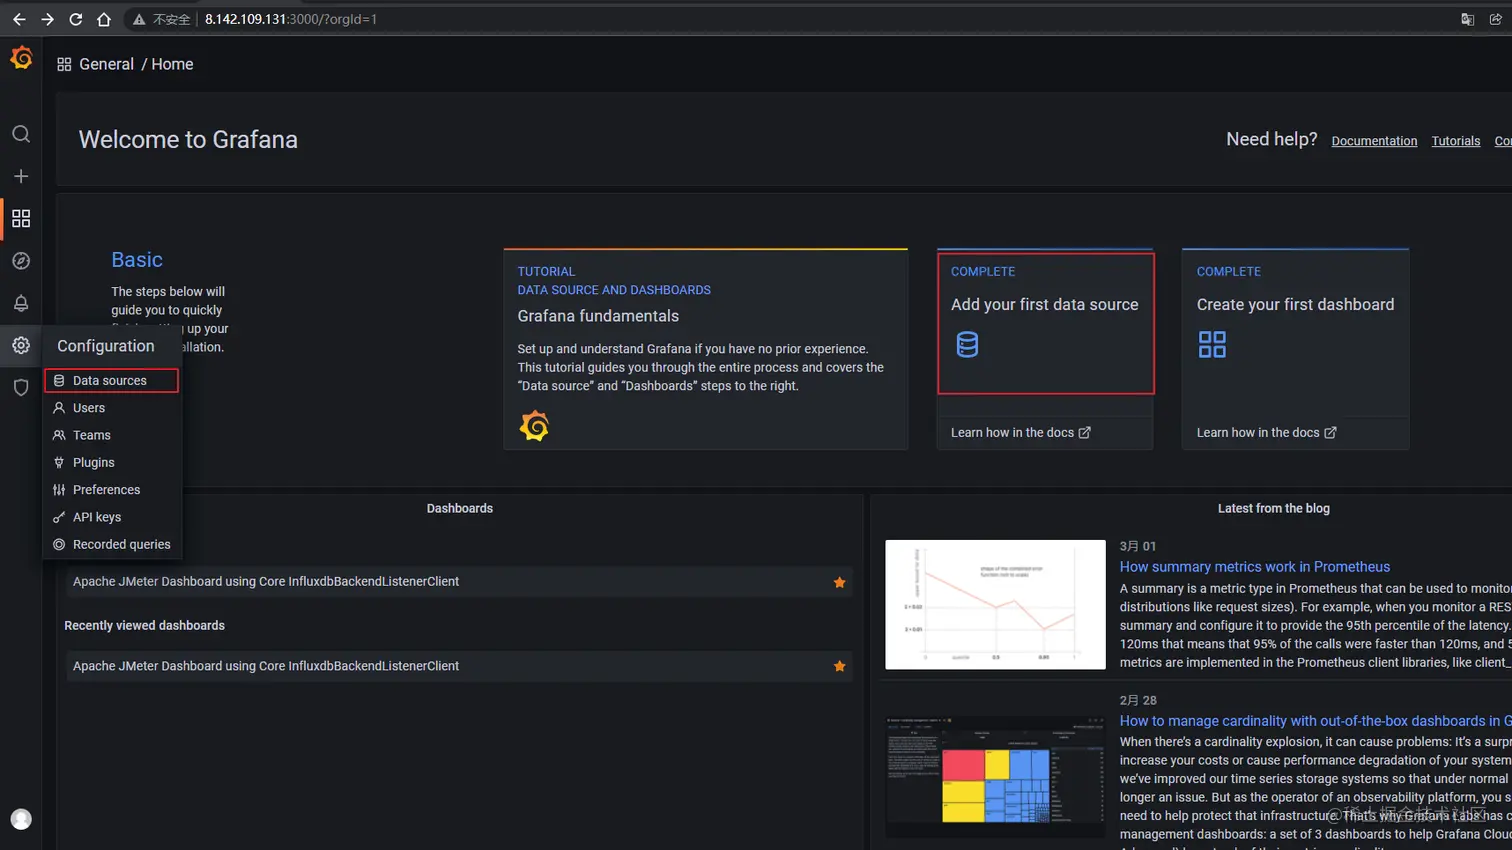
Task: Toggle the browser translate icon in address bar
Action: pyautogui.click(x=1467, y=19)
